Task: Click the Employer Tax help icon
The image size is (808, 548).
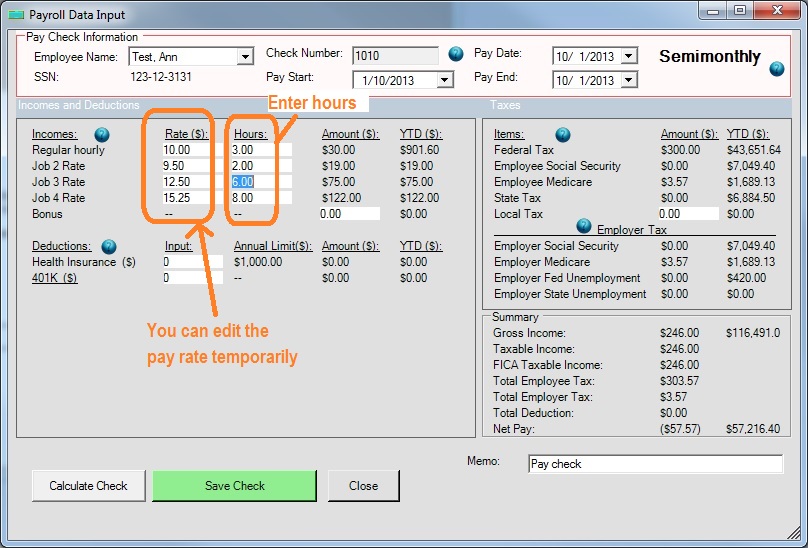Action: click(584, 226)
